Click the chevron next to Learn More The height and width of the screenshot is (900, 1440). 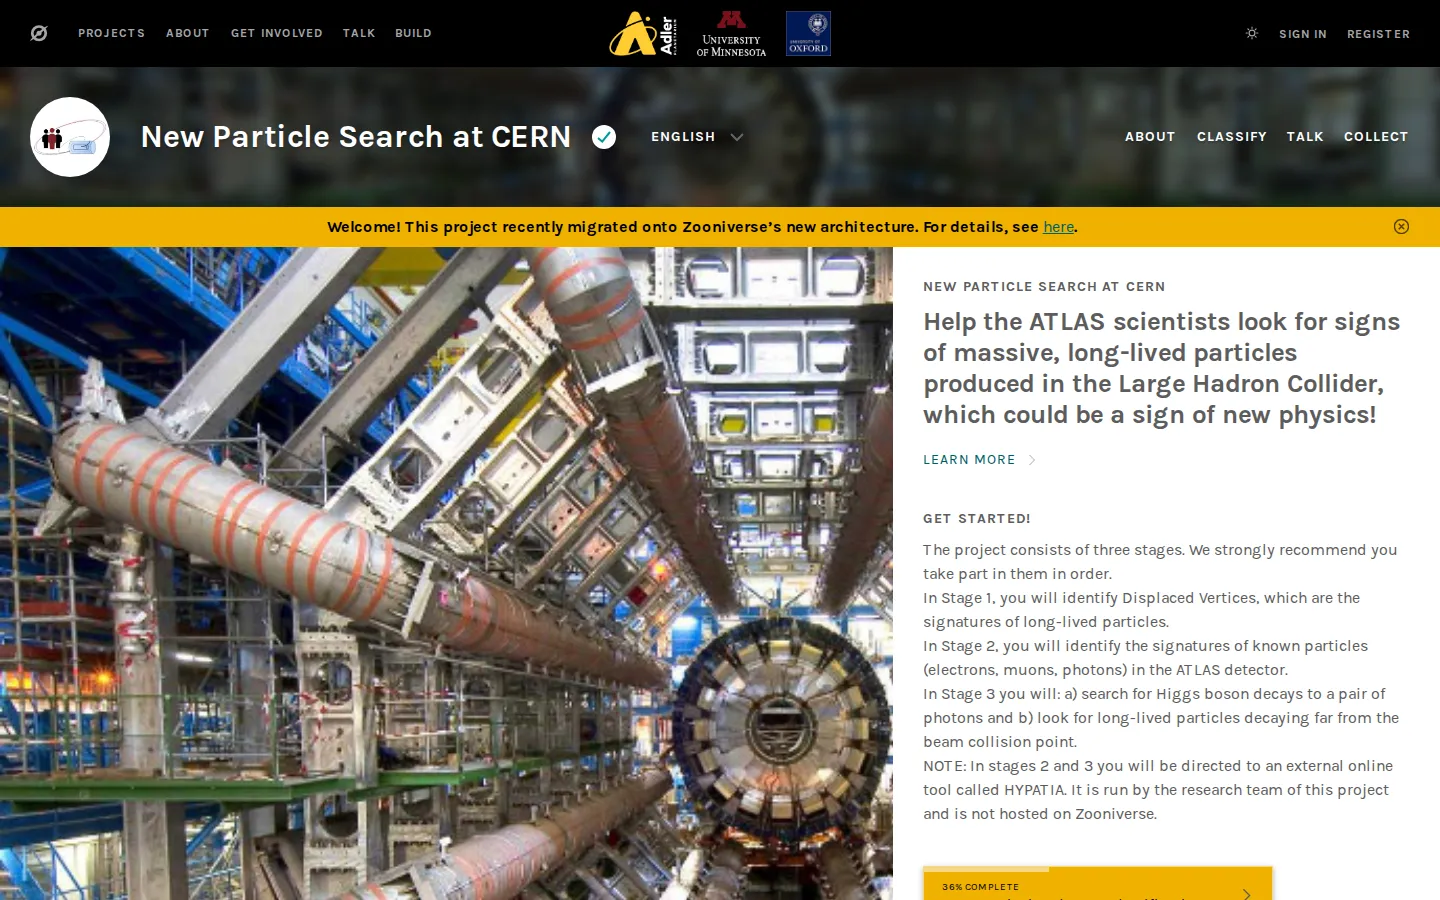click(1032, 460)
